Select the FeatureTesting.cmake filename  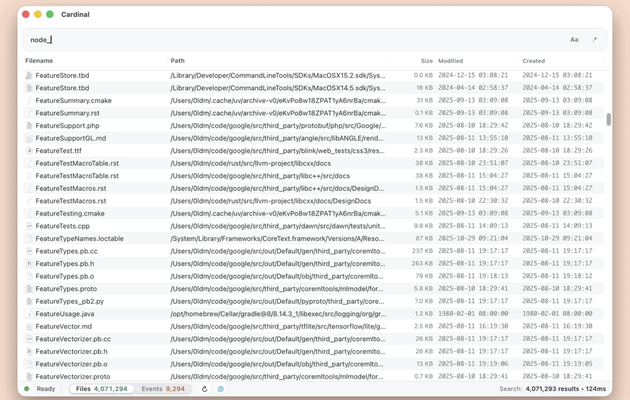[x=70, y=213]
